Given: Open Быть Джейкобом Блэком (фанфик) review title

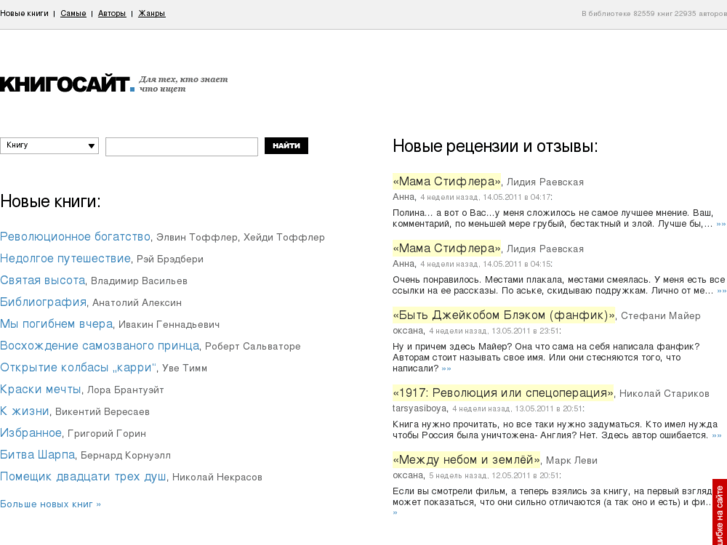Looking at the screenshot, I should pos(504,314).
